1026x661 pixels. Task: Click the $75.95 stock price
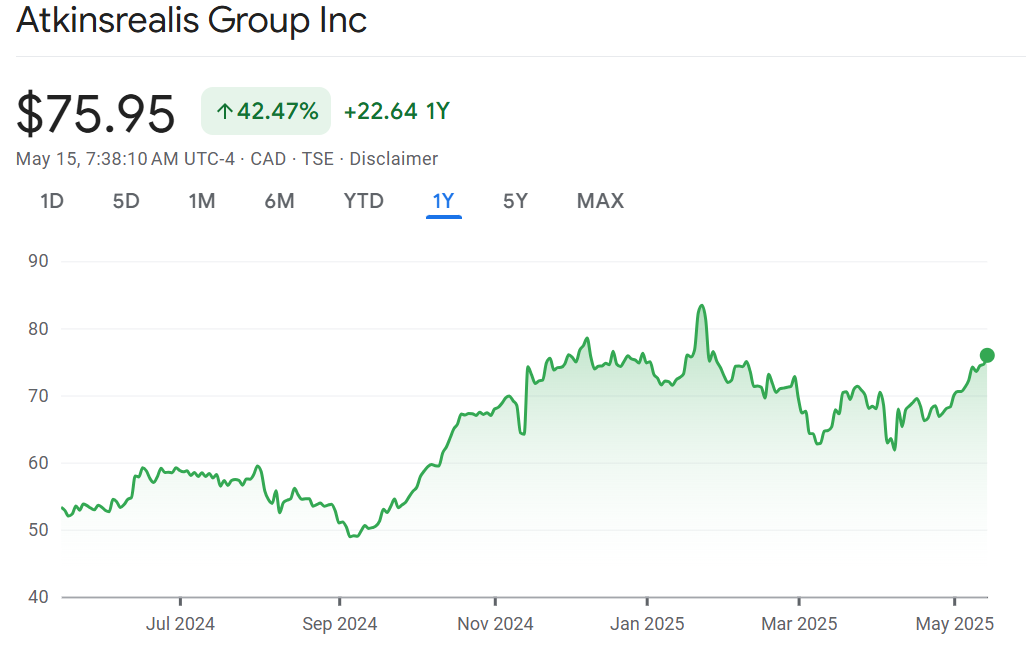96,113
